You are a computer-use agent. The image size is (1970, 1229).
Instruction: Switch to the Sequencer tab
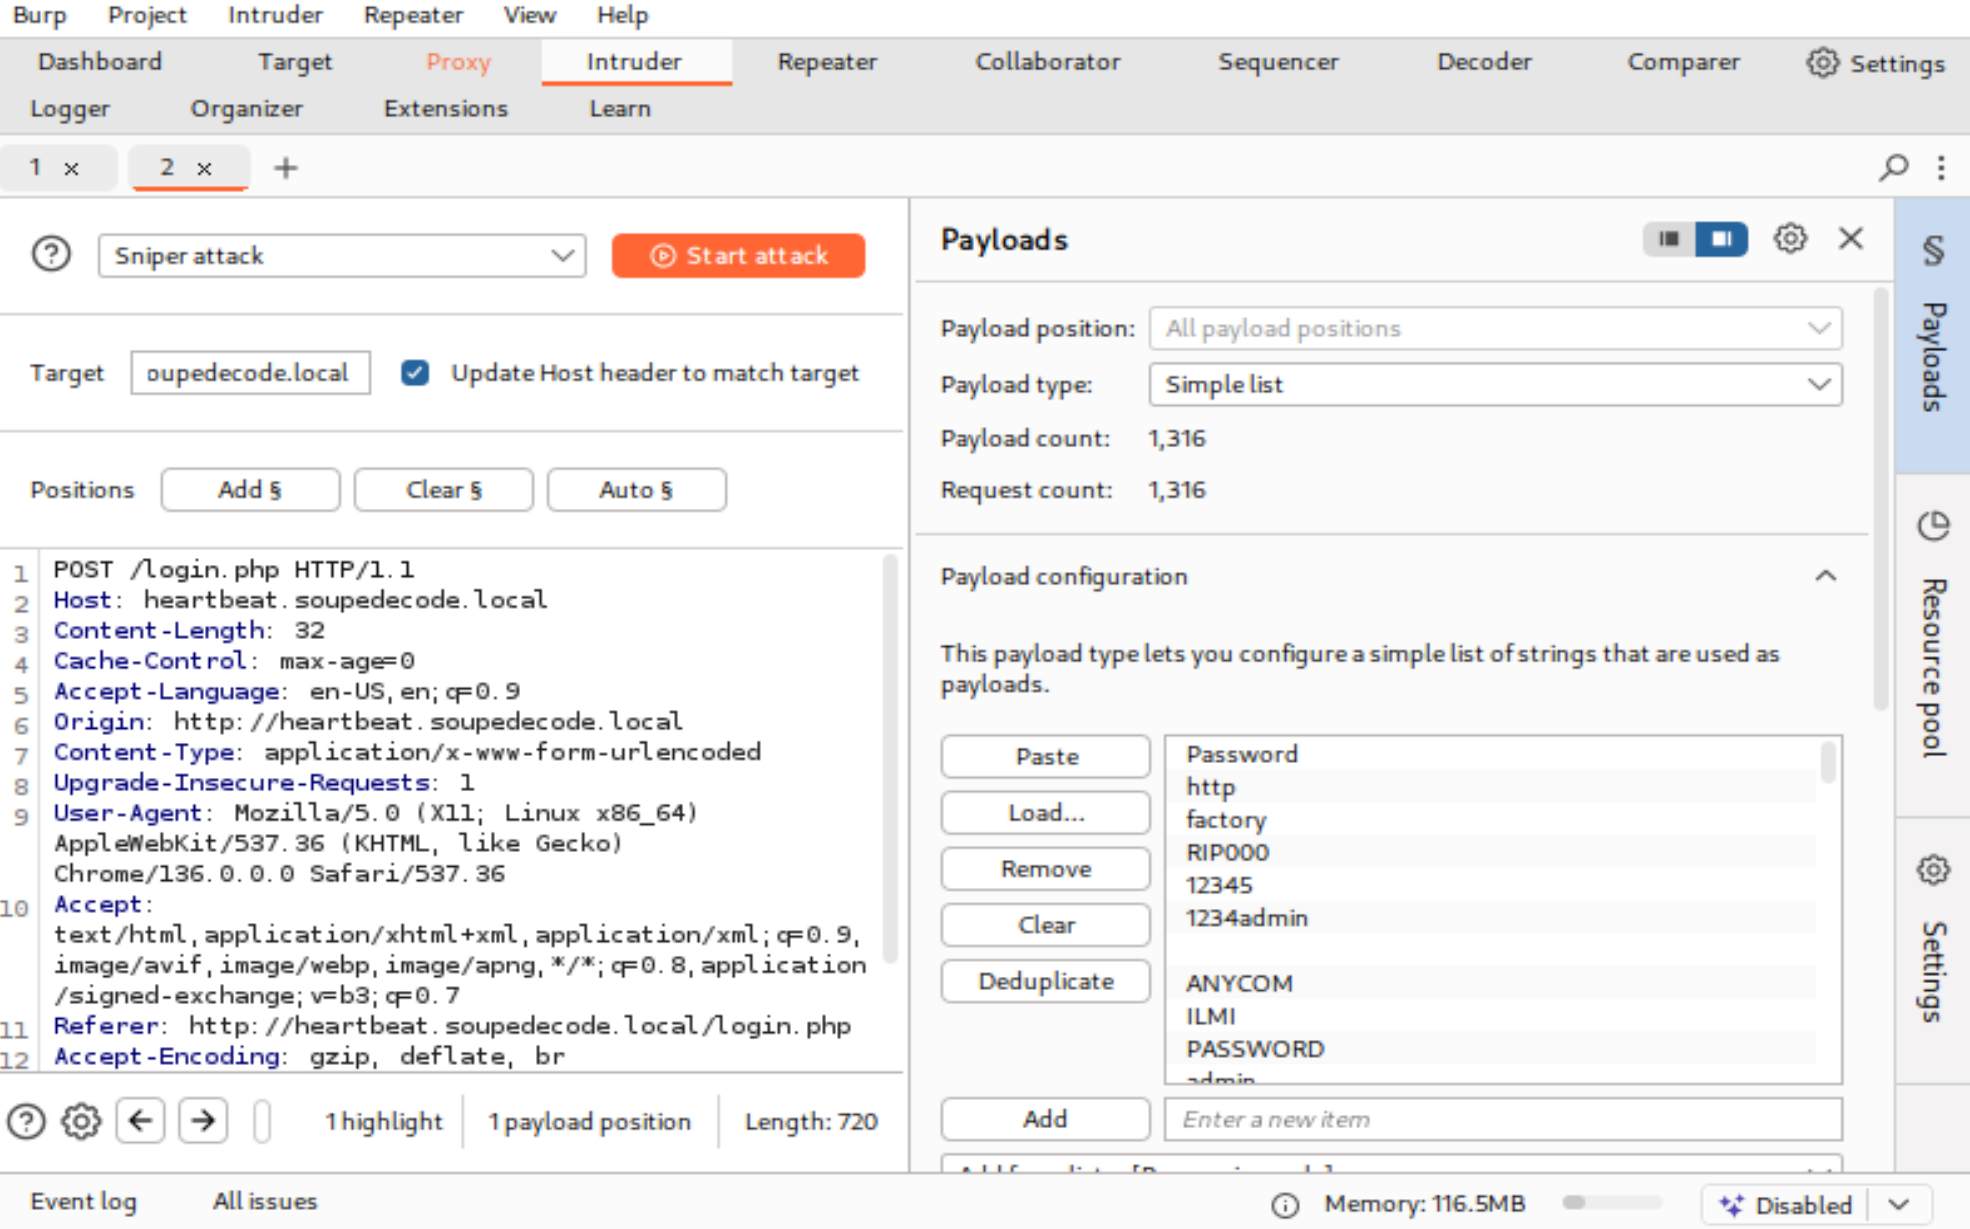coord(1277,62)
